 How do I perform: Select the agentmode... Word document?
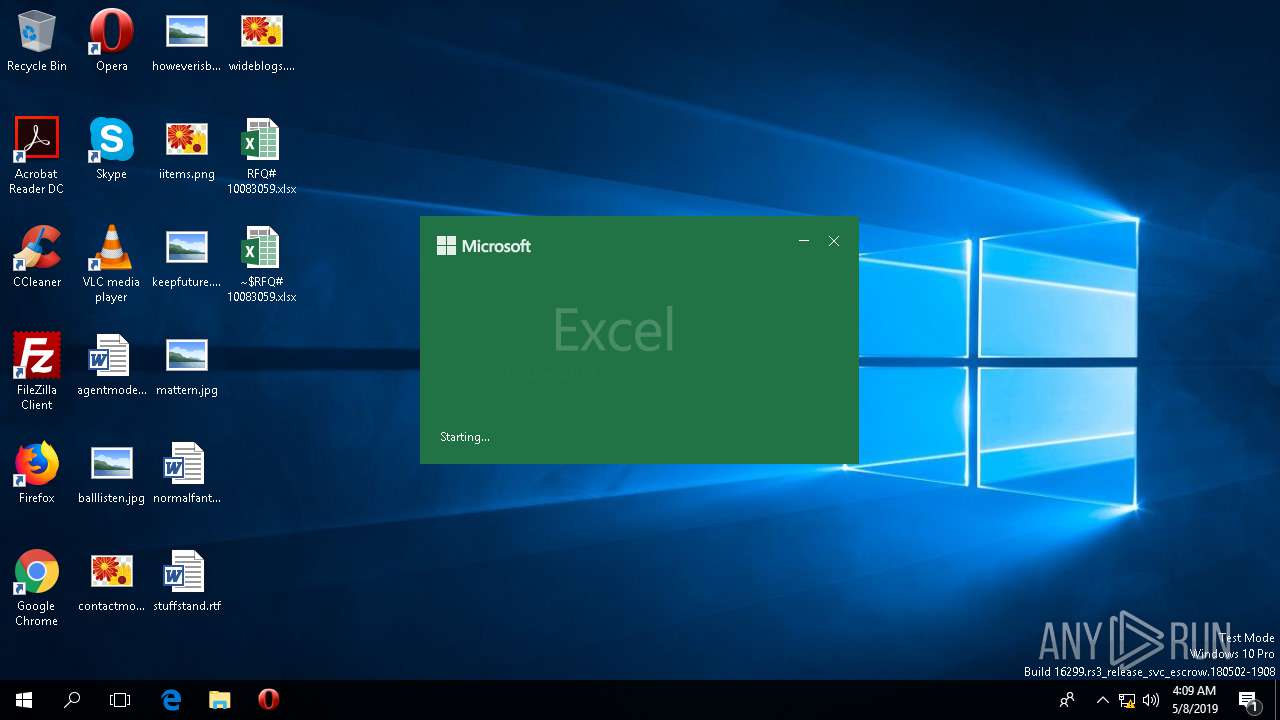click(111, 365)
